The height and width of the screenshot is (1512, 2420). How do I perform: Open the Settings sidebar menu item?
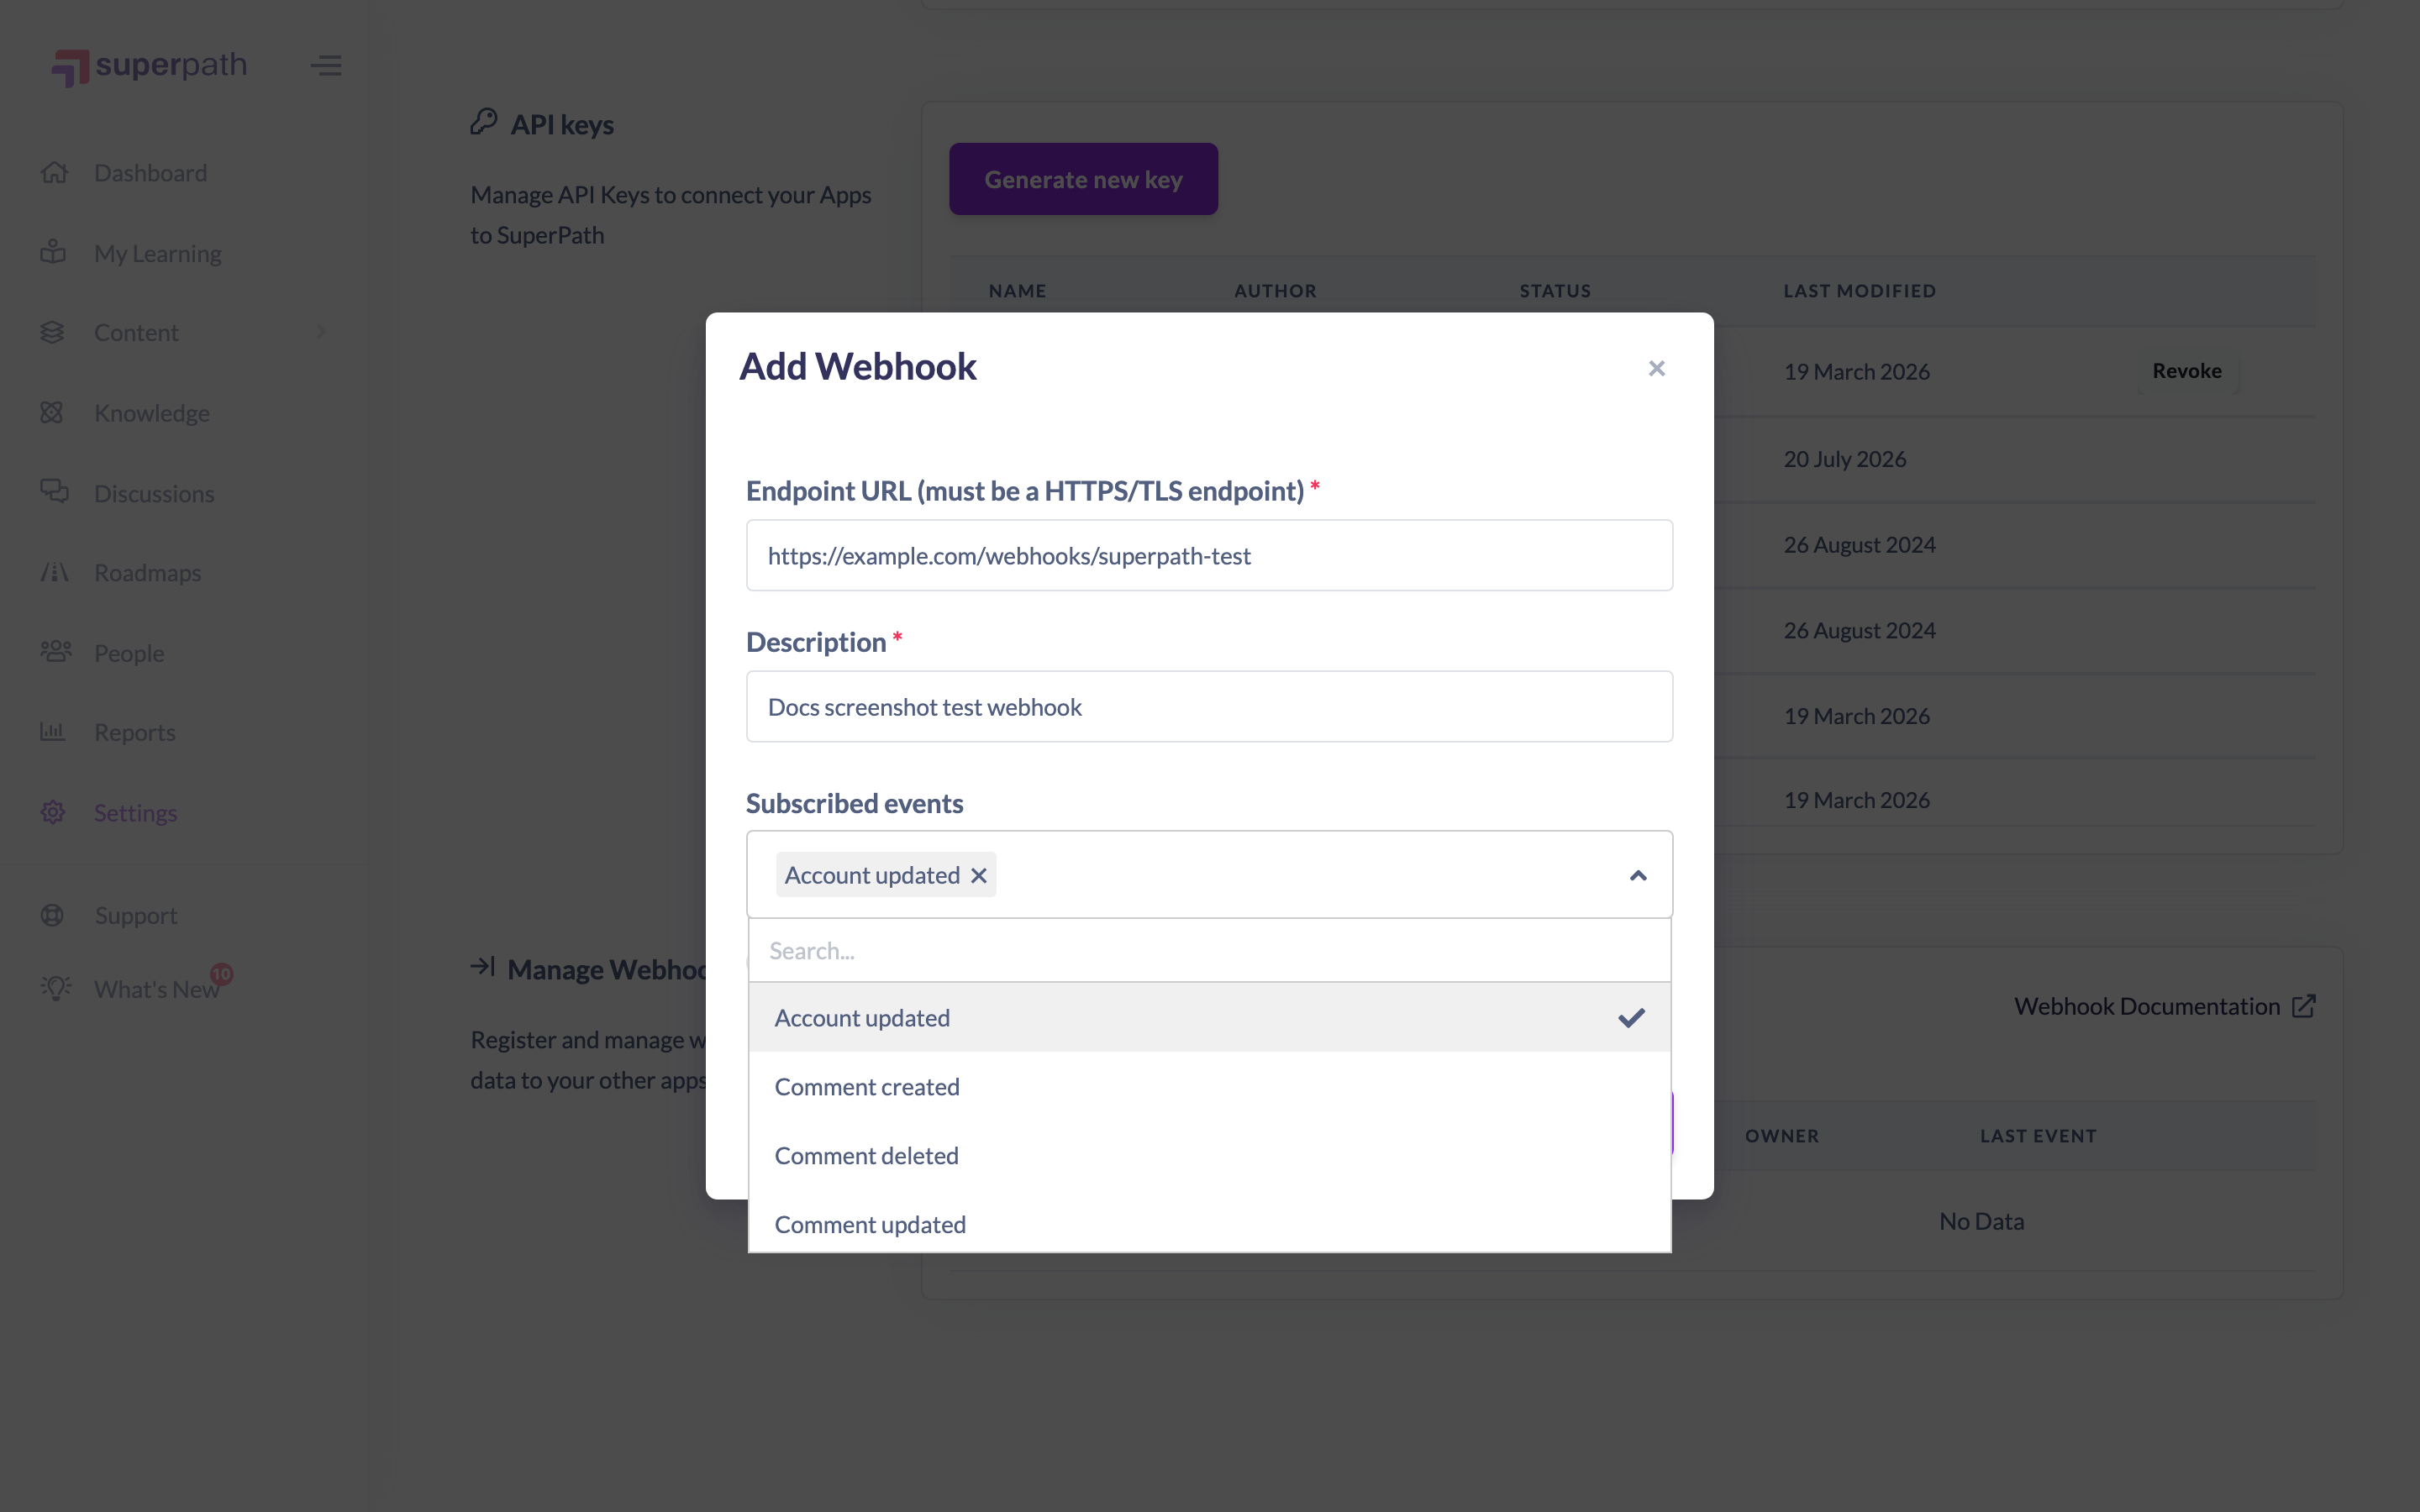(135, 812)
